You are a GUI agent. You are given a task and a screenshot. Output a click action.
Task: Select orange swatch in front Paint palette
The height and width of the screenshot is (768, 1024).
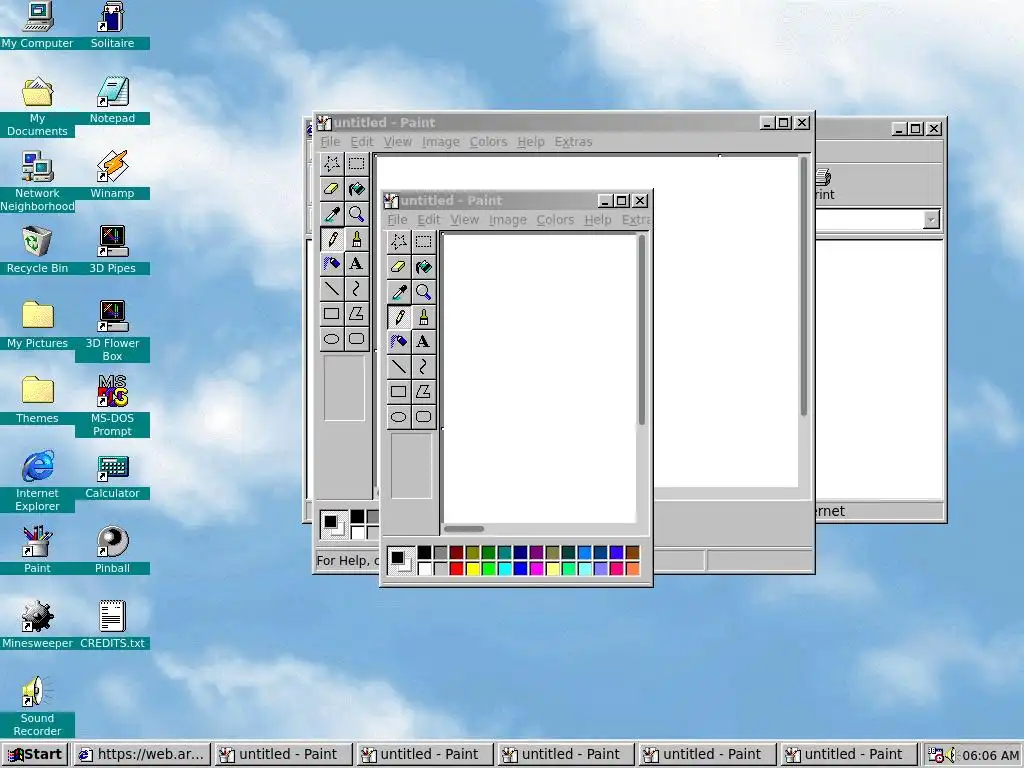click(632, 569)
